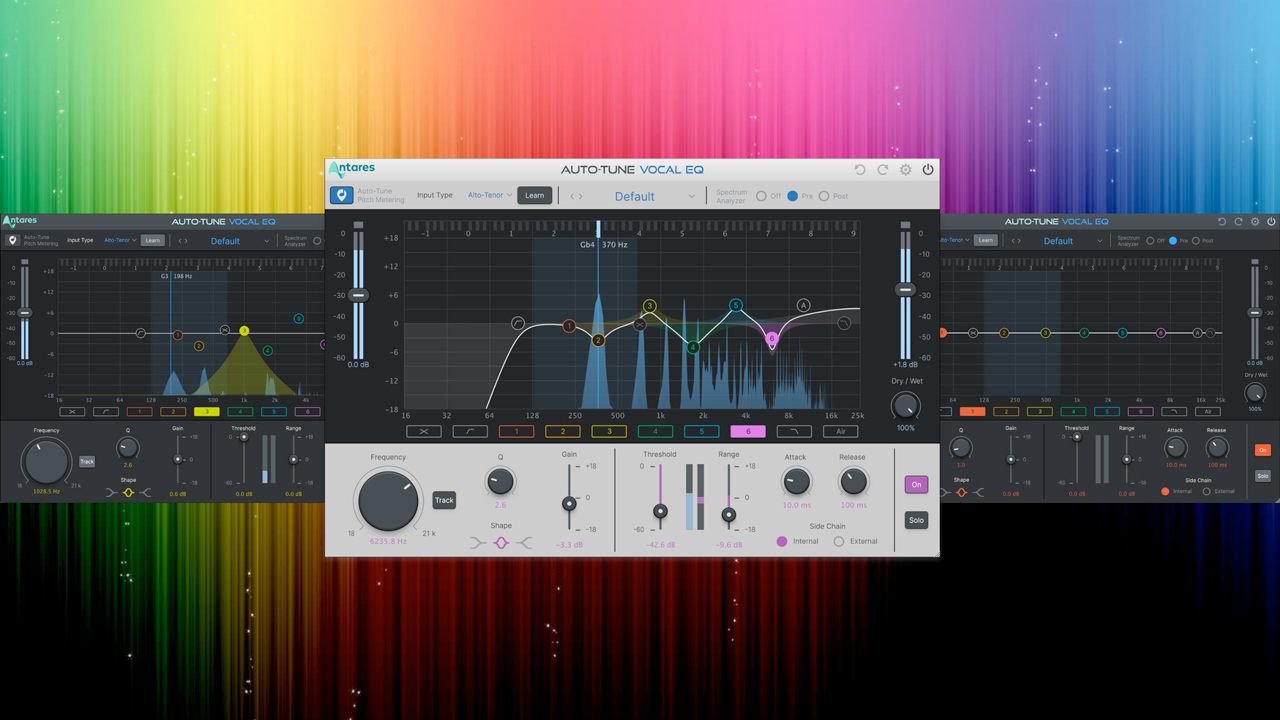Click the Gain slider handle
The width and height of the screenshot is (1280, 720).
pos(570,502)
